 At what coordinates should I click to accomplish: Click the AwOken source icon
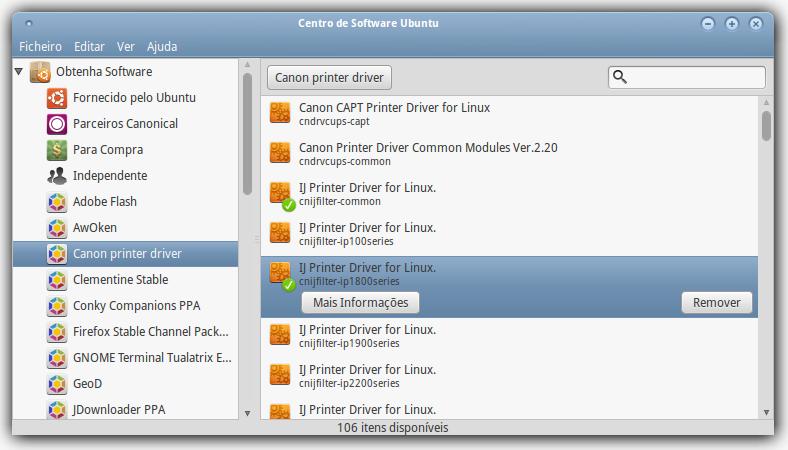[x=57, y=228]
